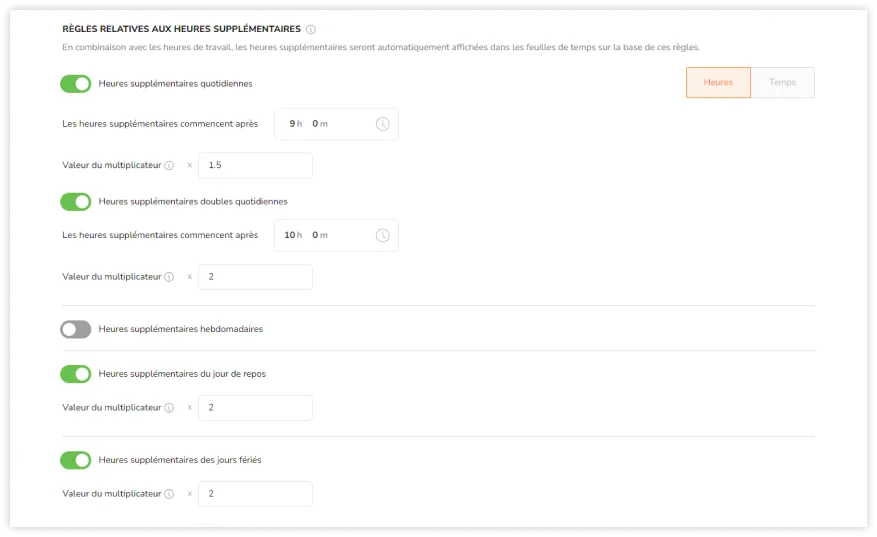This screenshot has width=877, height=537.
Task: Switch off Heures supplémentaires des jours fériés
Action: [x=76, y=460]
